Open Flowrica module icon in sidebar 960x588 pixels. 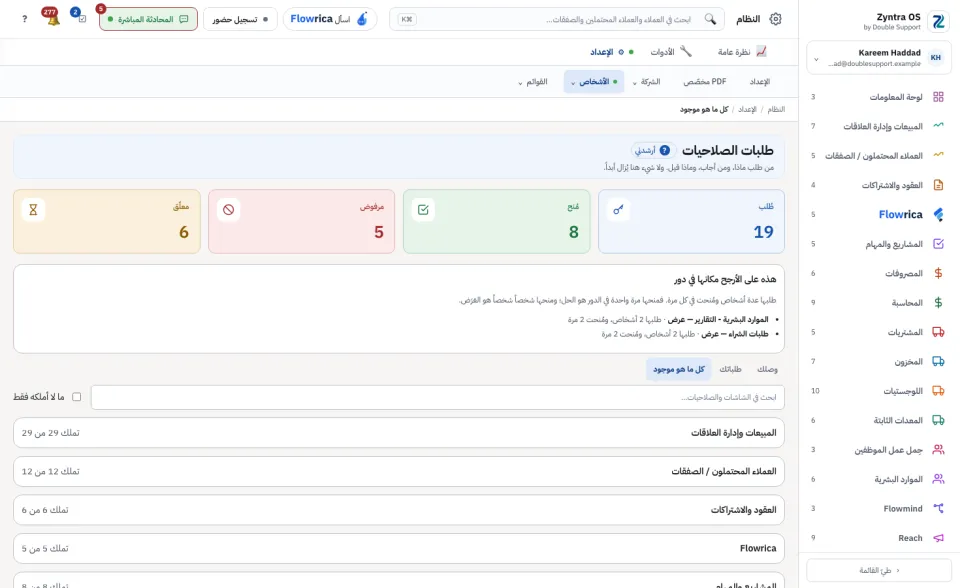tap(938, 214)
